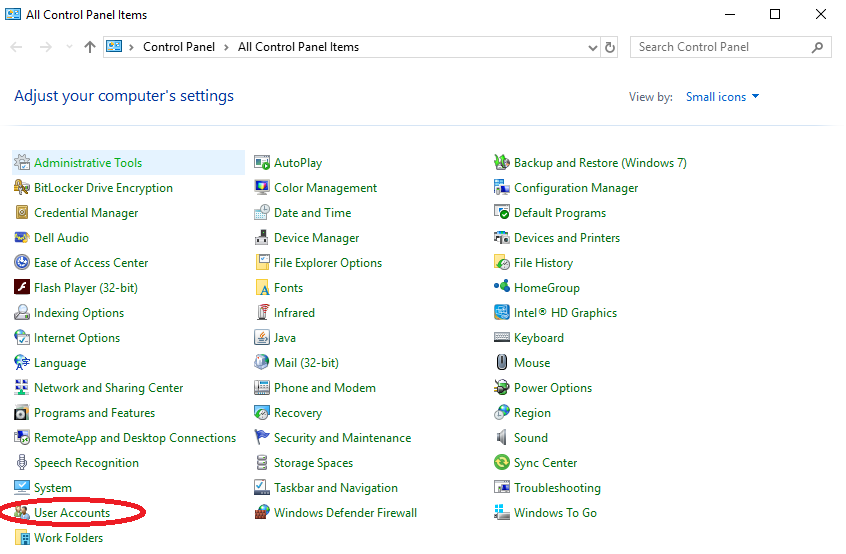Screen dimensions: 846x554
Task: Open the Power Options icon
Action: coord(502,388)
